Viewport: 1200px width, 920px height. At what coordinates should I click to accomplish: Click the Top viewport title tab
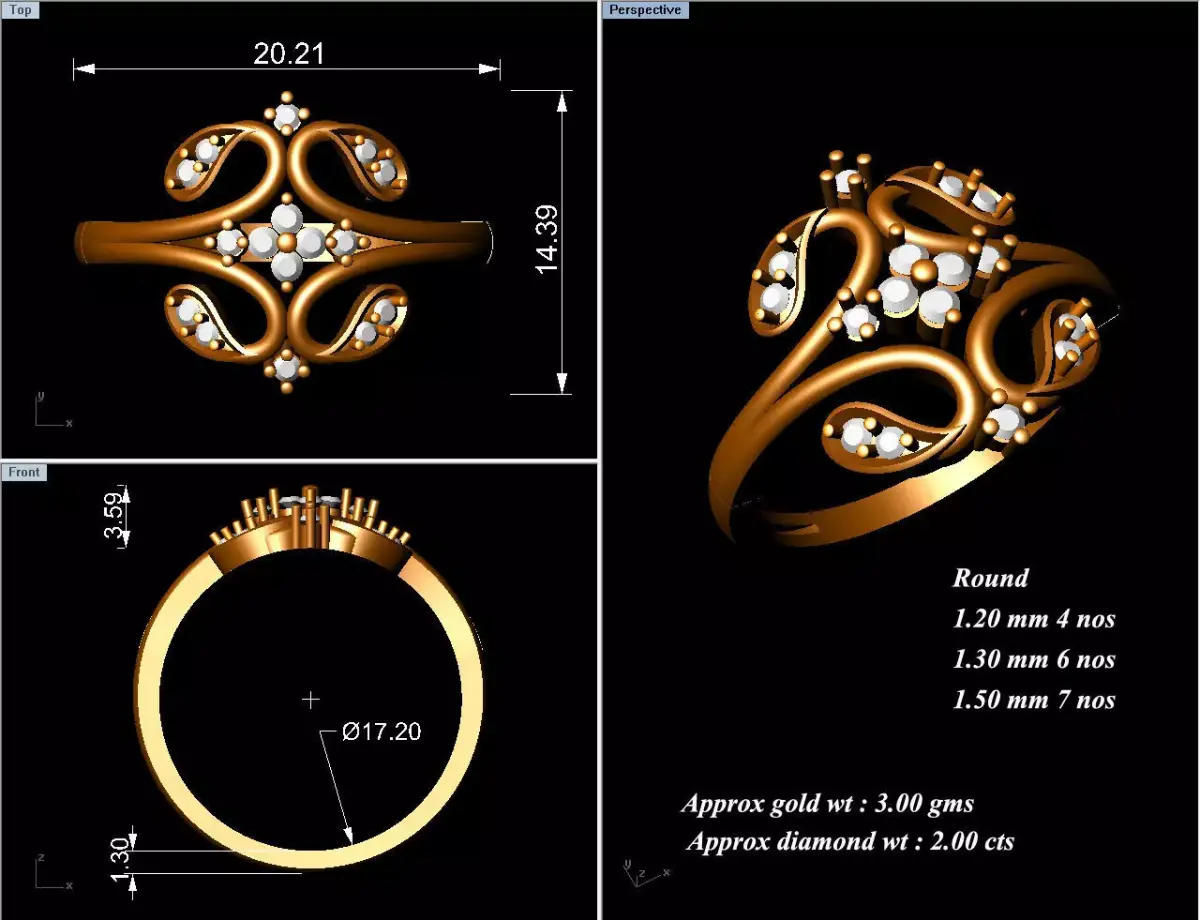click(20, 10)
